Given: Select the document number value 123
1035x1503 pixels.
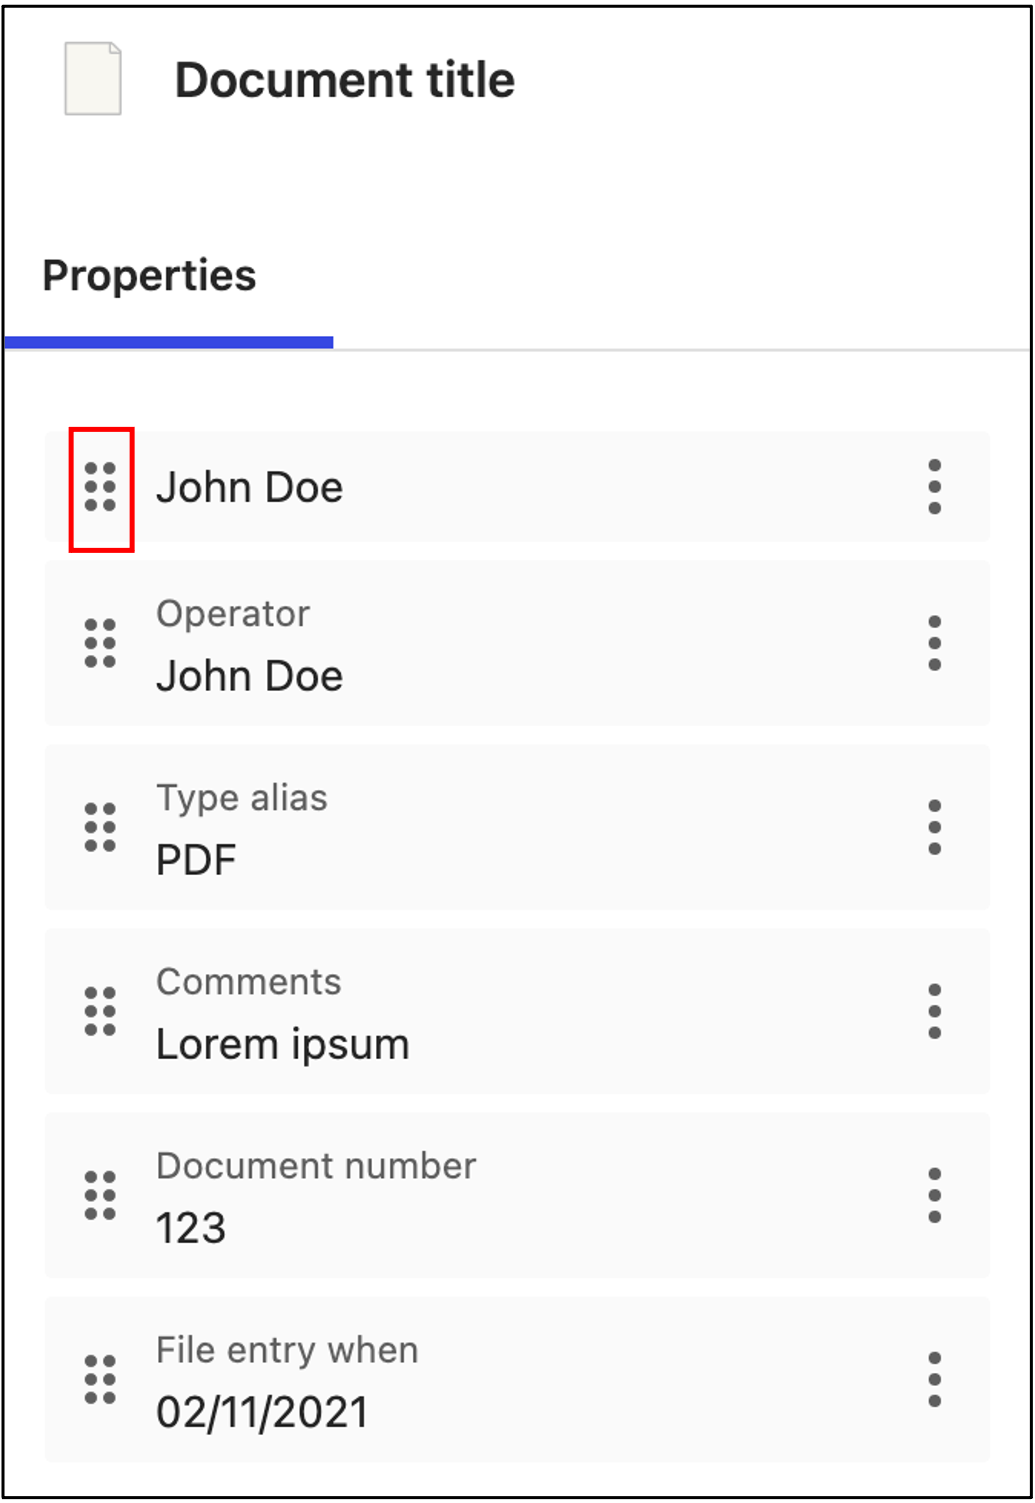Looking at the screenshot, I should [x=191, y=1228].
